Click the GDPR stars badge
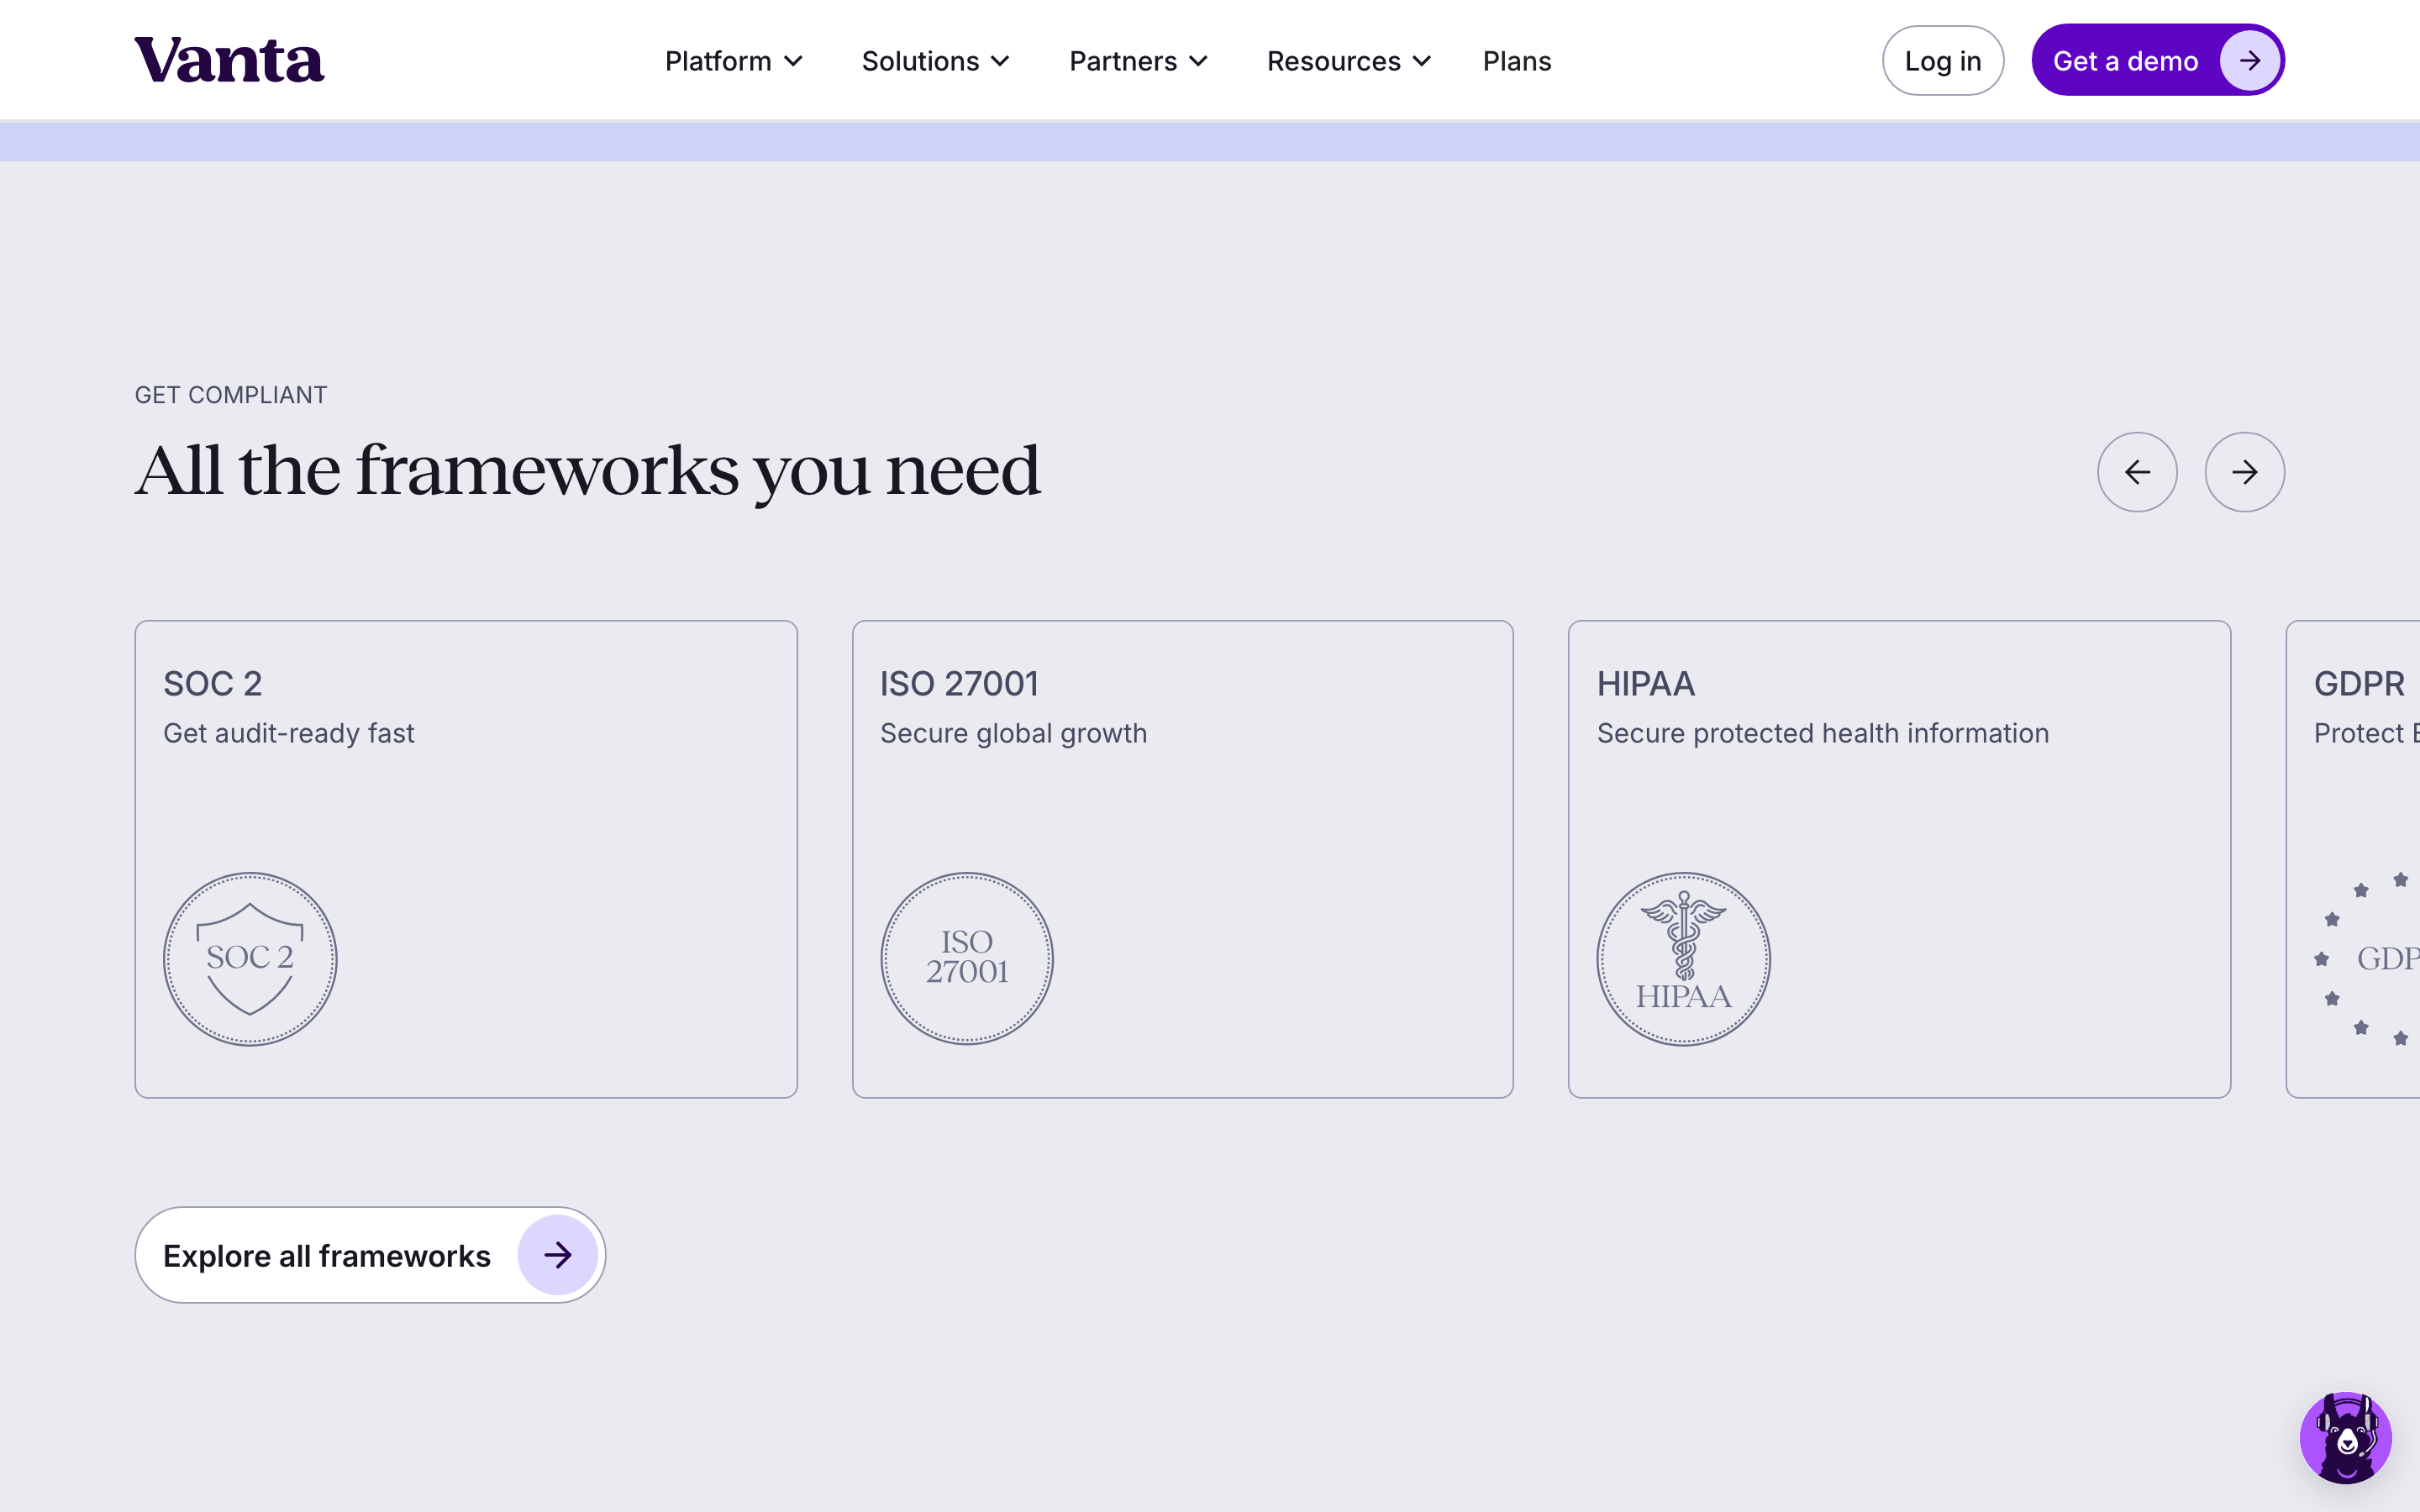This screenshot has height=1512, width=2420. pyautogui.click(x=2368, y=959)
